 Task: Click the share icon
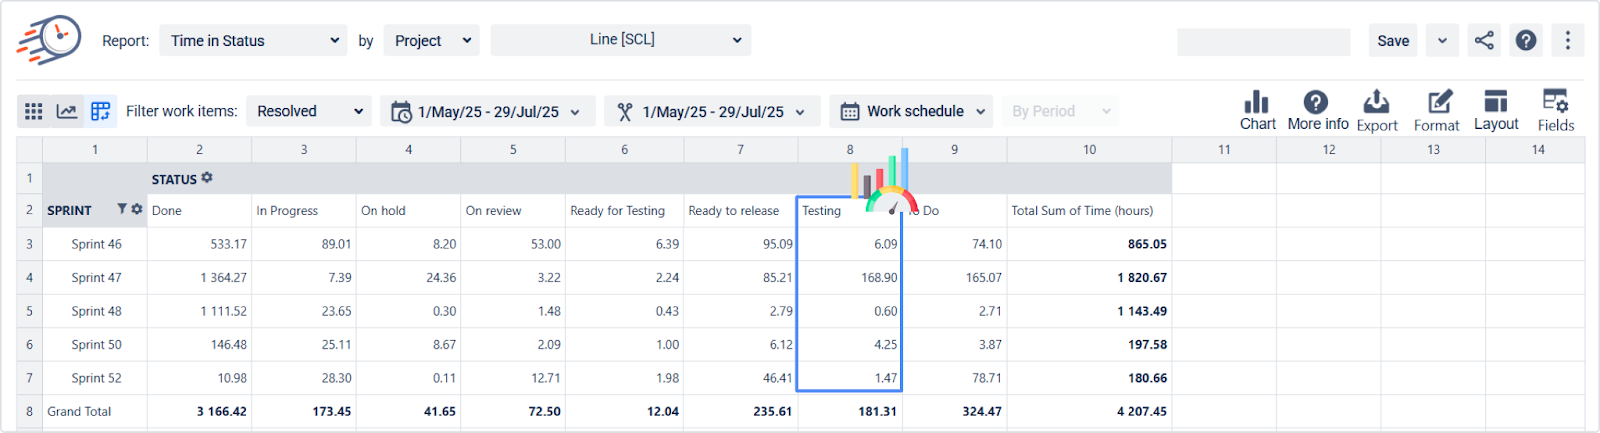[1484, 41]
